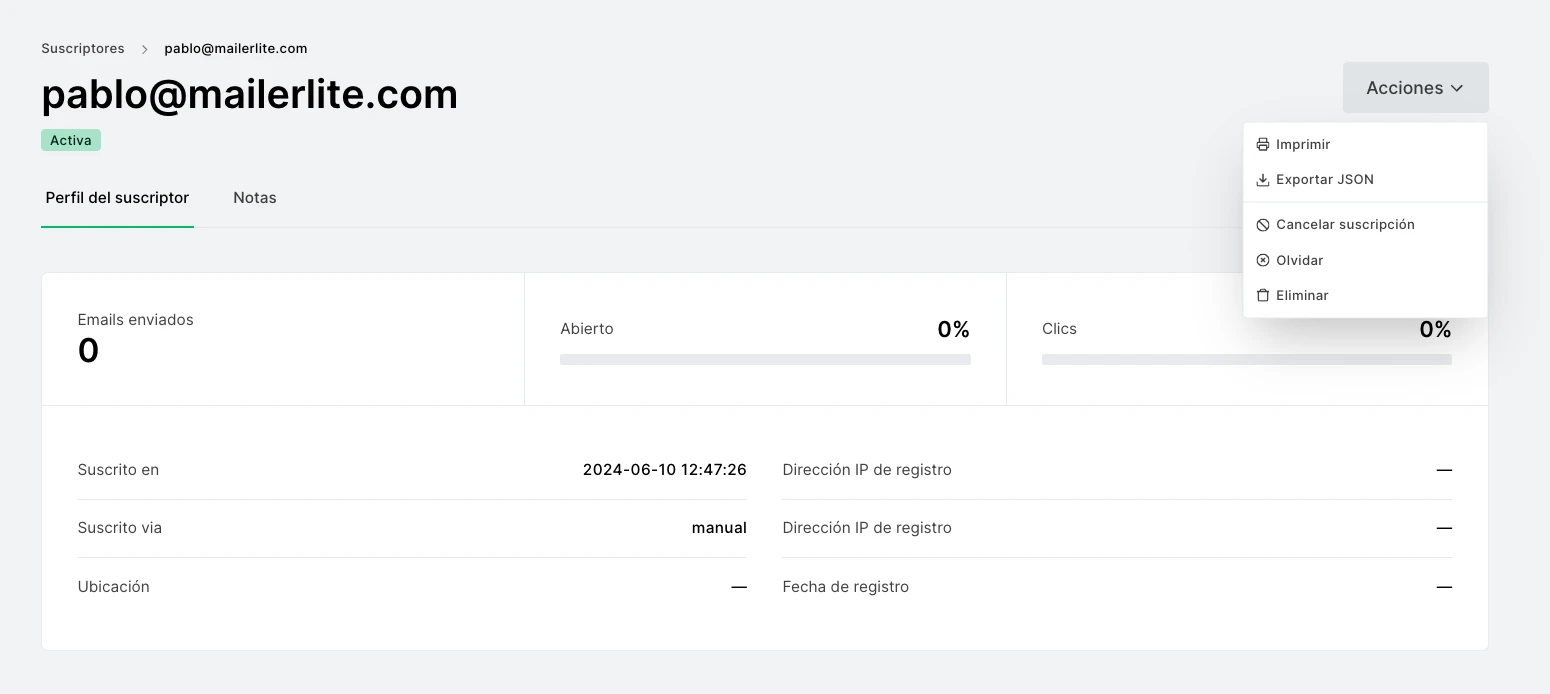
Task: Click the prohibition icon for Cancelar suscripción
Action: [x=1263, y=225]
